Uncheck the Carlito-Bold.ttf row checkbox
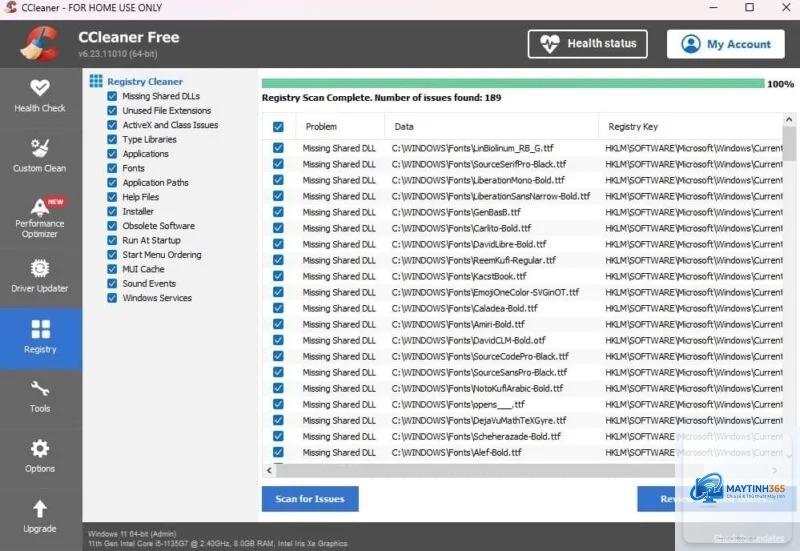 [x=278, y=228]
